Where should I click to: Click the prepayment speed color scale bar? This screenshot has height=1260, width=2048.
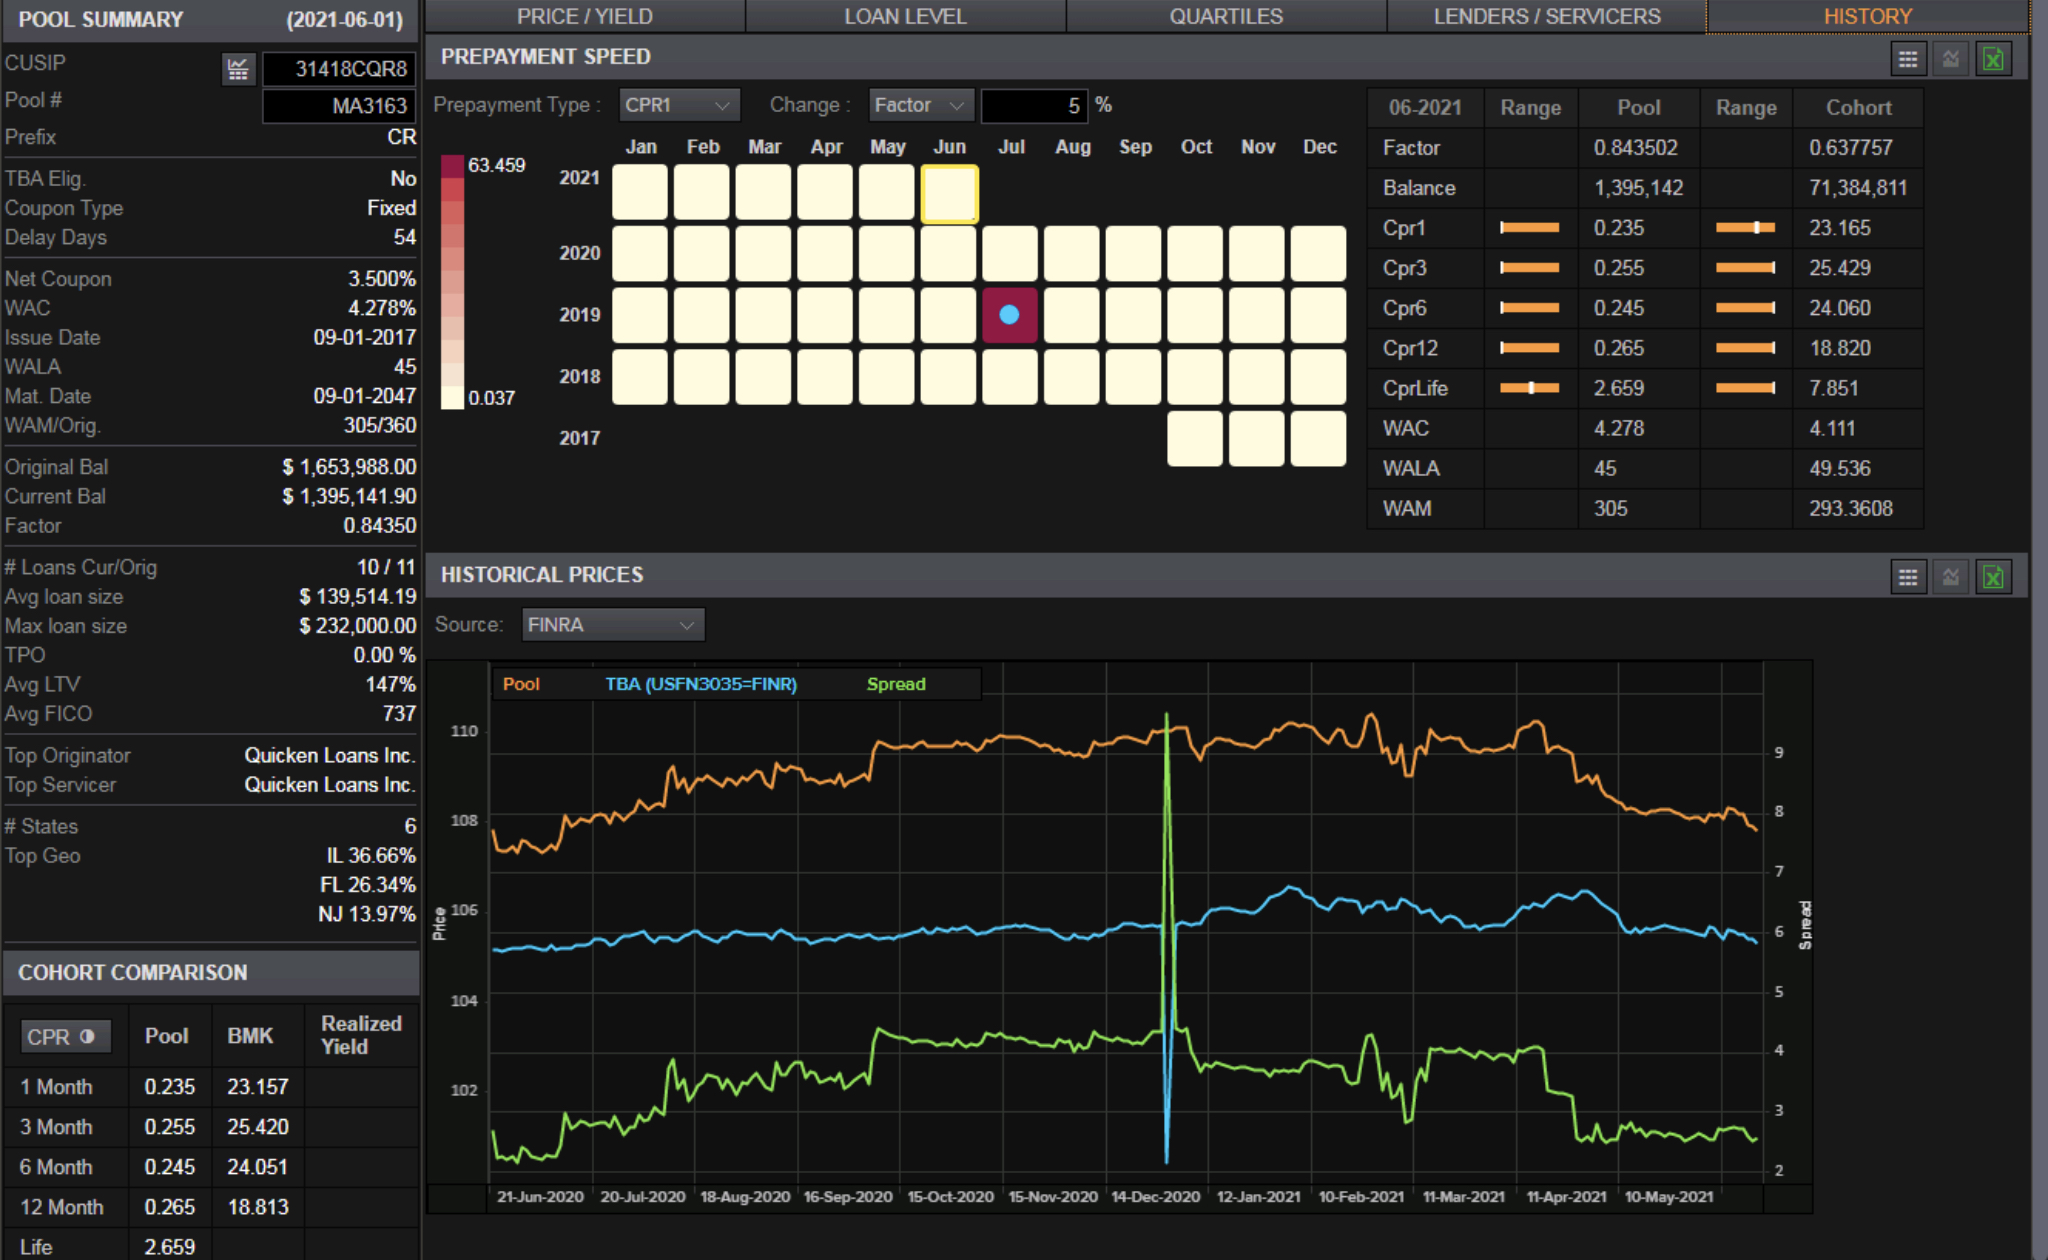(x=452, y=281)
